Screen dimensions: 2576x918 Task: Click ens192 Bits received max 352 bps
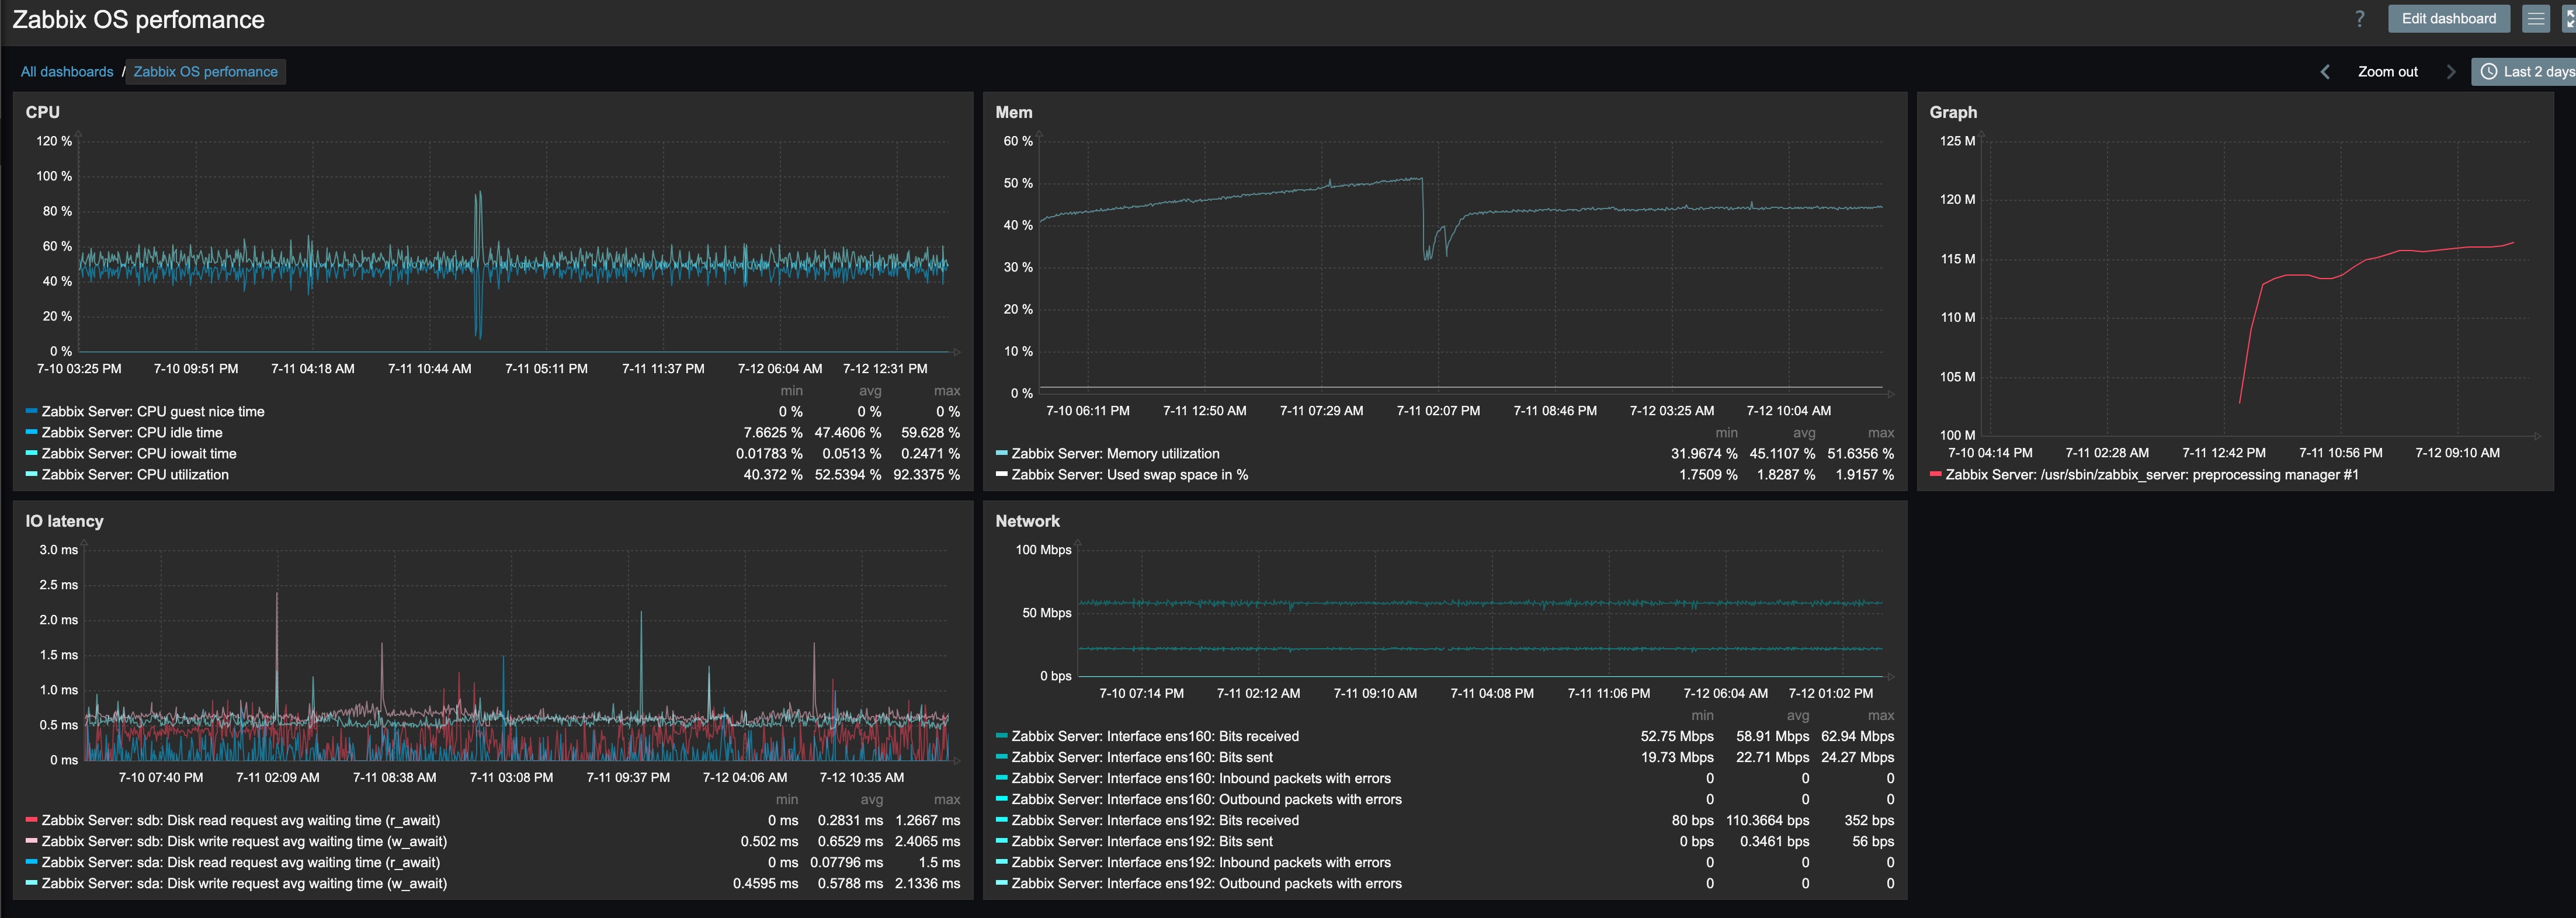click(x=1869, y=820)
